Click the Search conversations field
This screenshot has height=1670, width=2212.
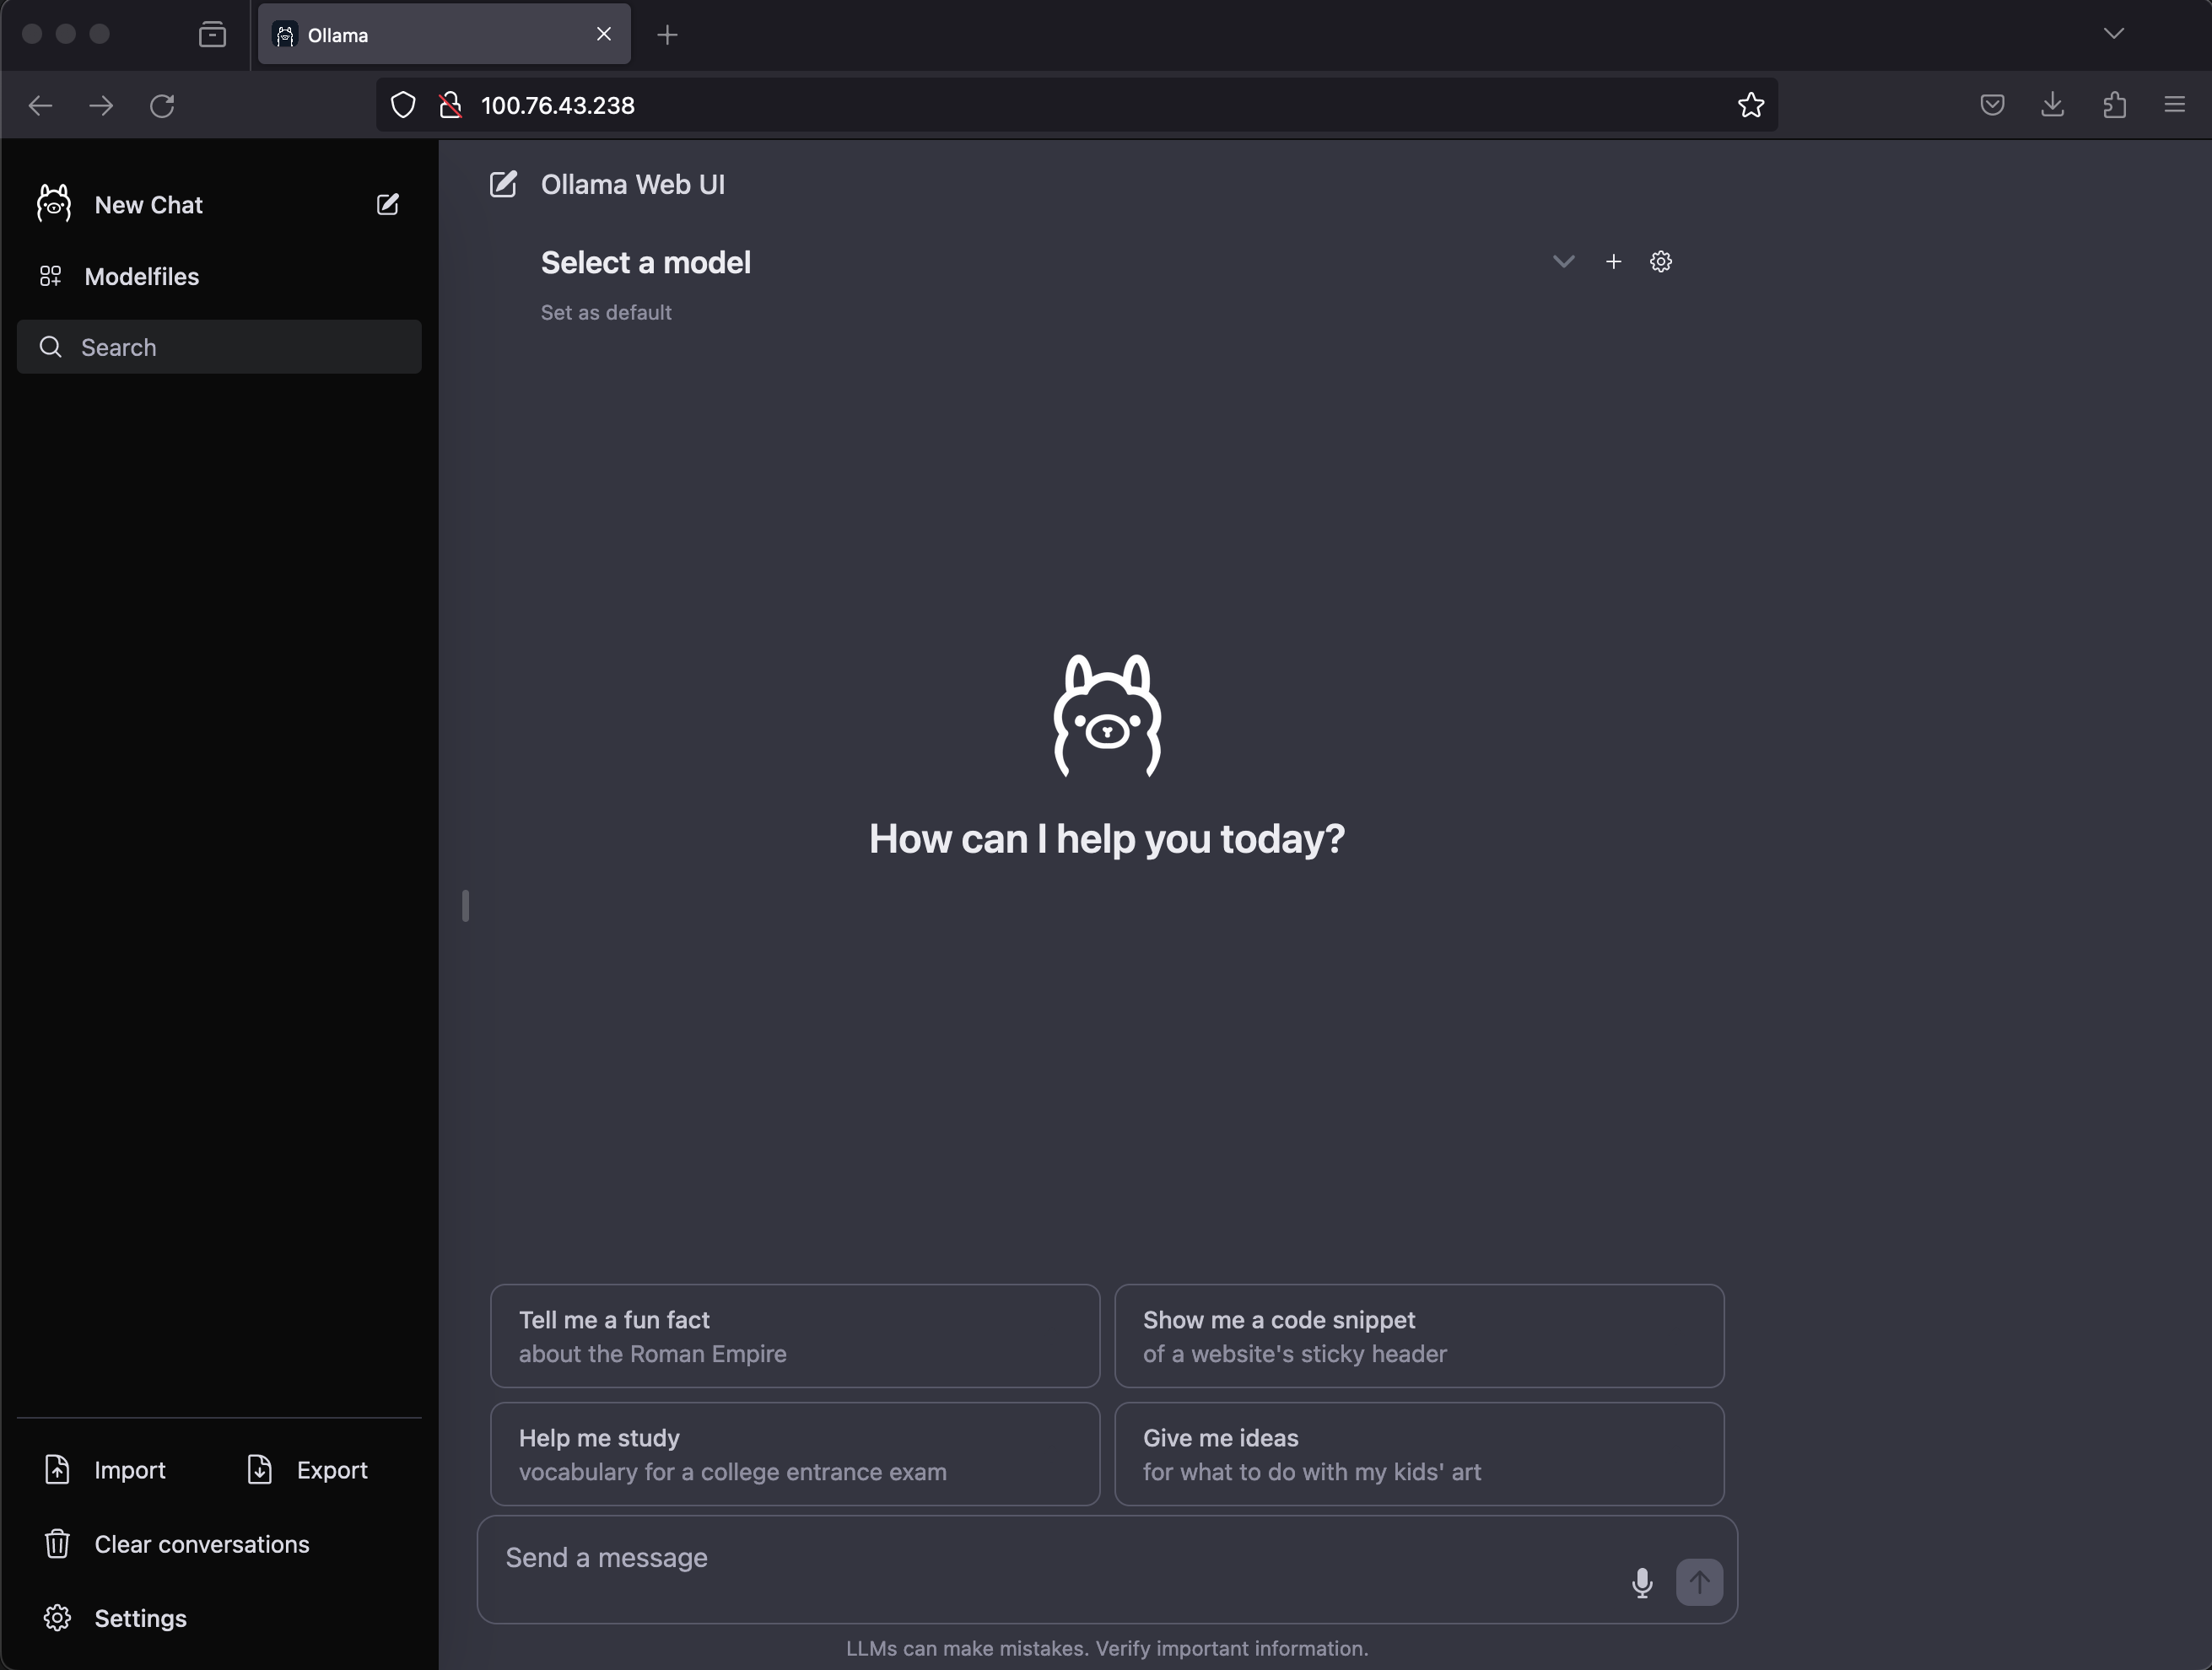(219, 347)
